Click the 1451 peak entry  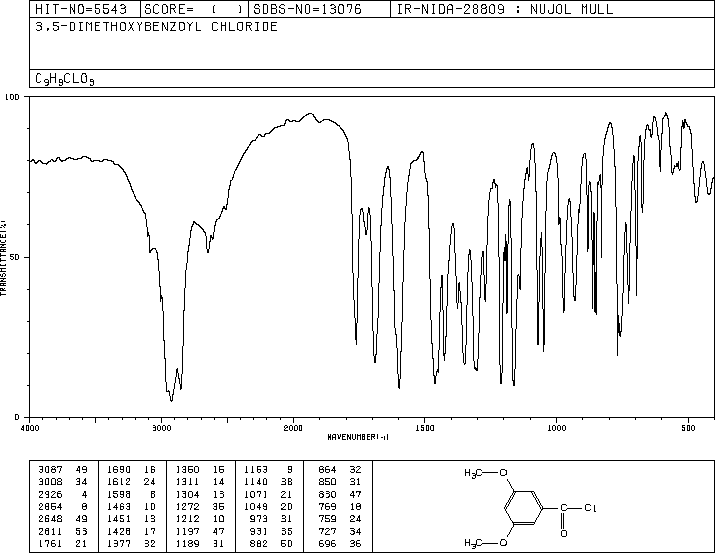(x=131, y=519)
